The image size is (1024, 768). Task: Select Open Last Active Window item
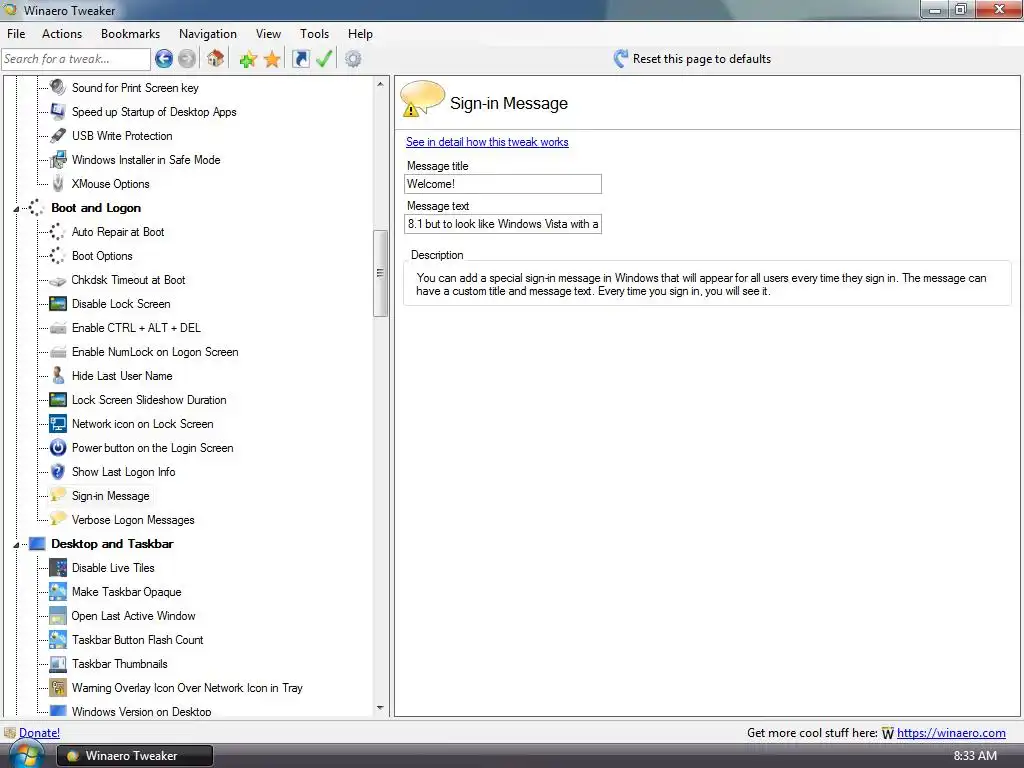133,616
